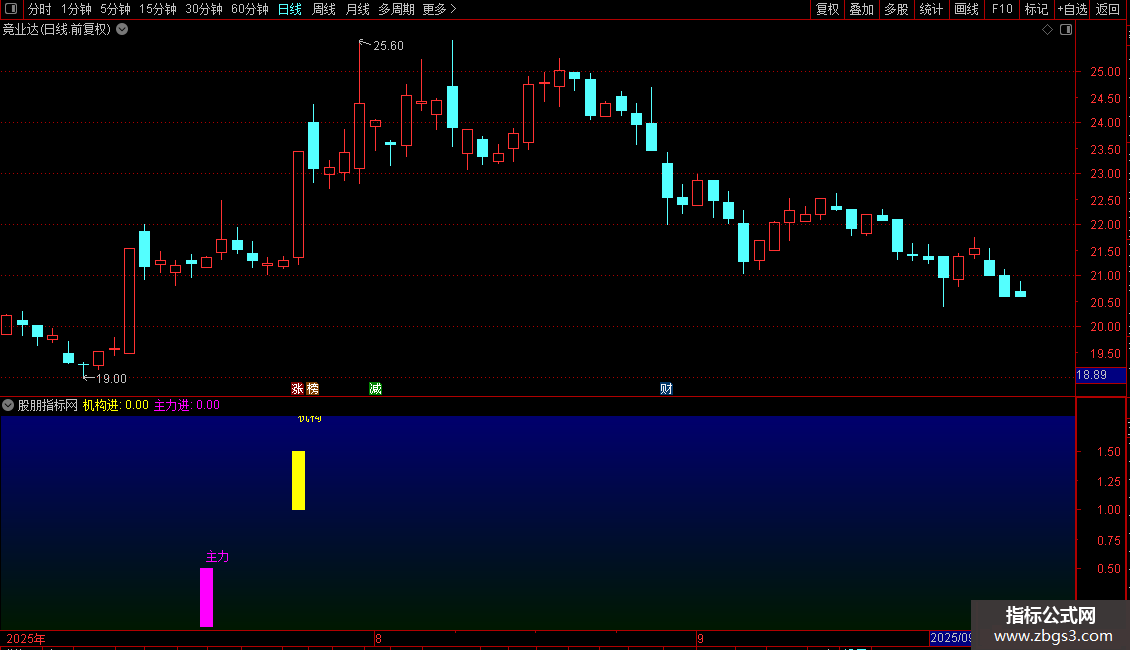
Task: Open dropdown next to 竞业达 chart title
Action: (x=123, y=30)
